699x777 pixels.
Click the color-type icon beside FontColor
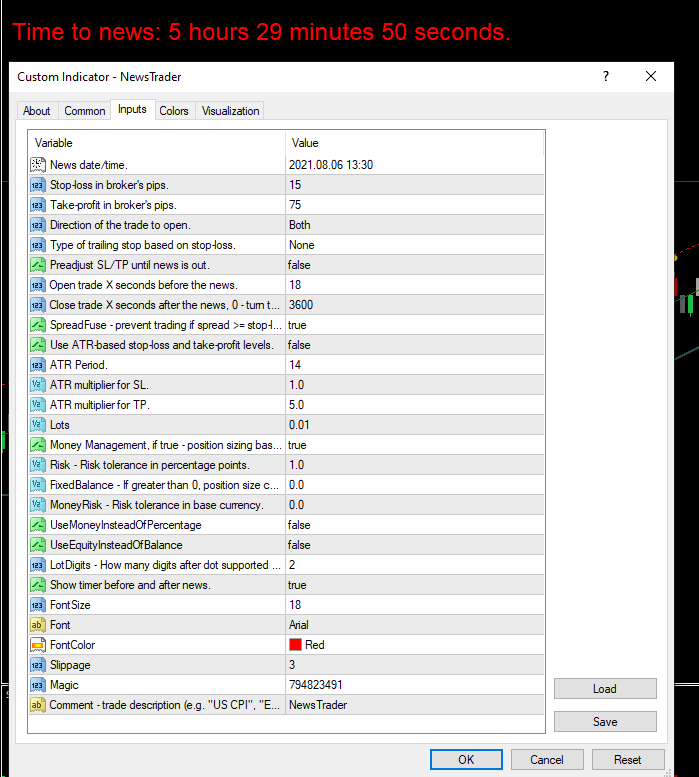[x=38, y=645]
